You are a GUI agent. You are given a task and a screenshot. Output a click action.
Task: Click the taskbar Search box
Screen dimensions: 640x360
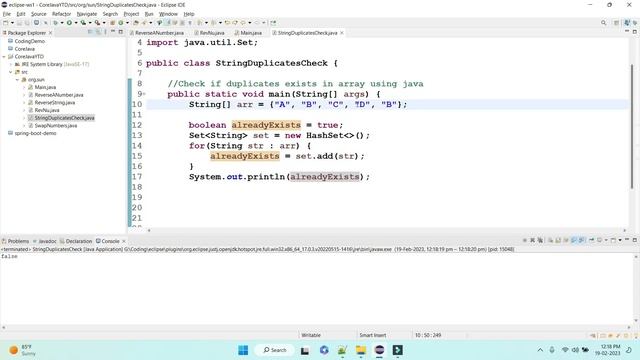click(x=275, y=350)
